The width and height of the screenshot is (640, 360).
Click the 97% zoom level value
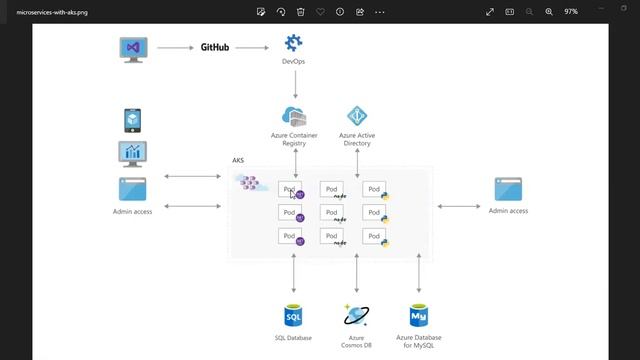point(571,12)
